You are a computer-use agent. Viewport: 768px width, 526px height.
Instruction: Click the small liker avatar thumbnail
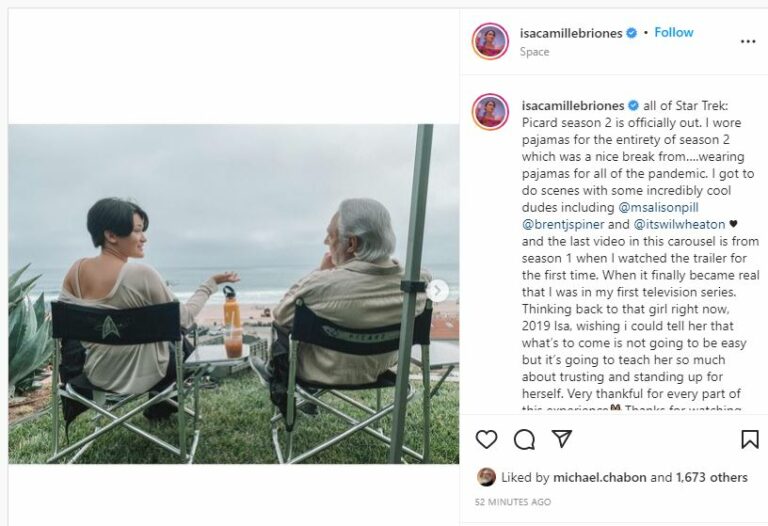tap(486, 477)
